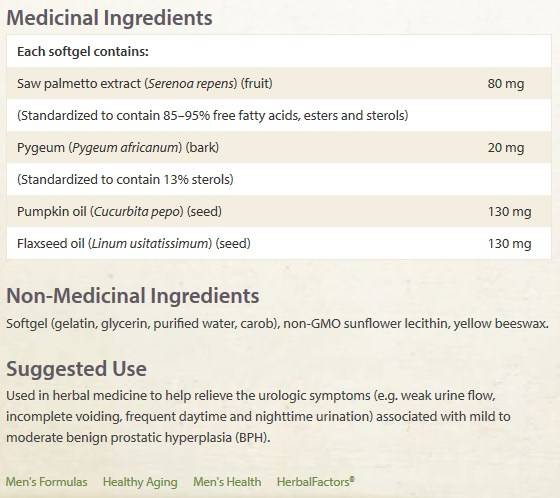The image size is (560, 498).
Task: Click the 13% sterols standardization note
Action: [x=125, y=179]
